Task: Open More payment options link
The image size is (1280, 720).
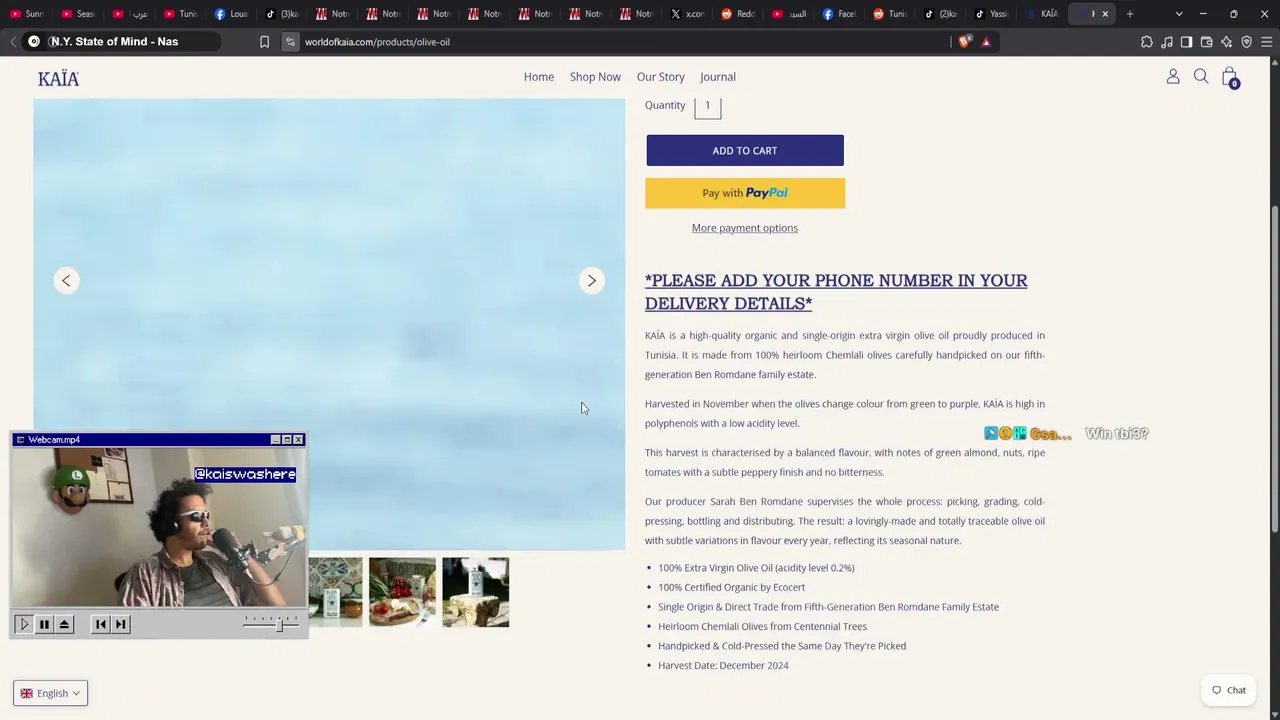Action: click(x=745, y=228)
